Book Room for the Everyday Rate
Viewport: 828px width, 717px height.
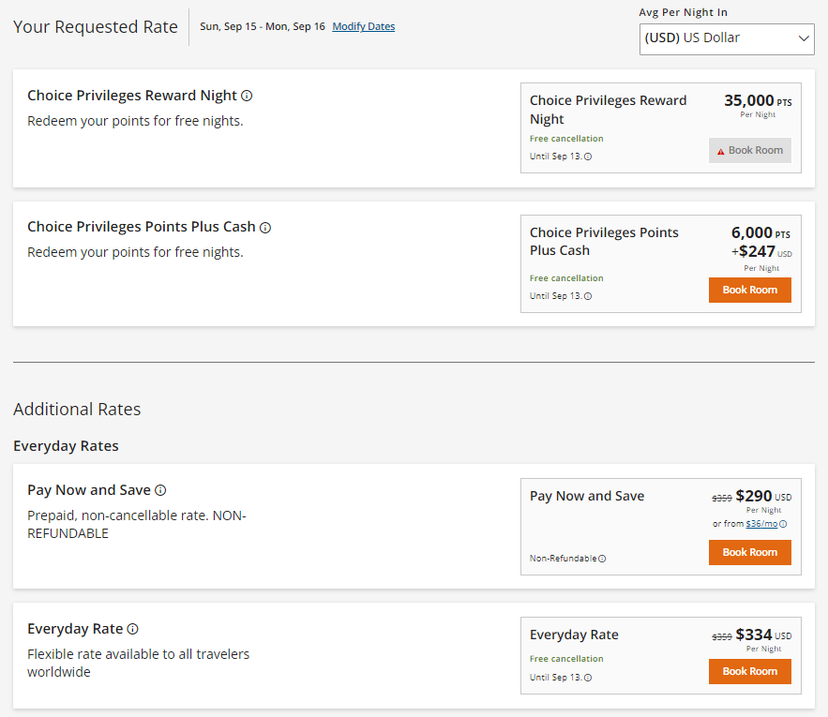click(x=750, y=671)
